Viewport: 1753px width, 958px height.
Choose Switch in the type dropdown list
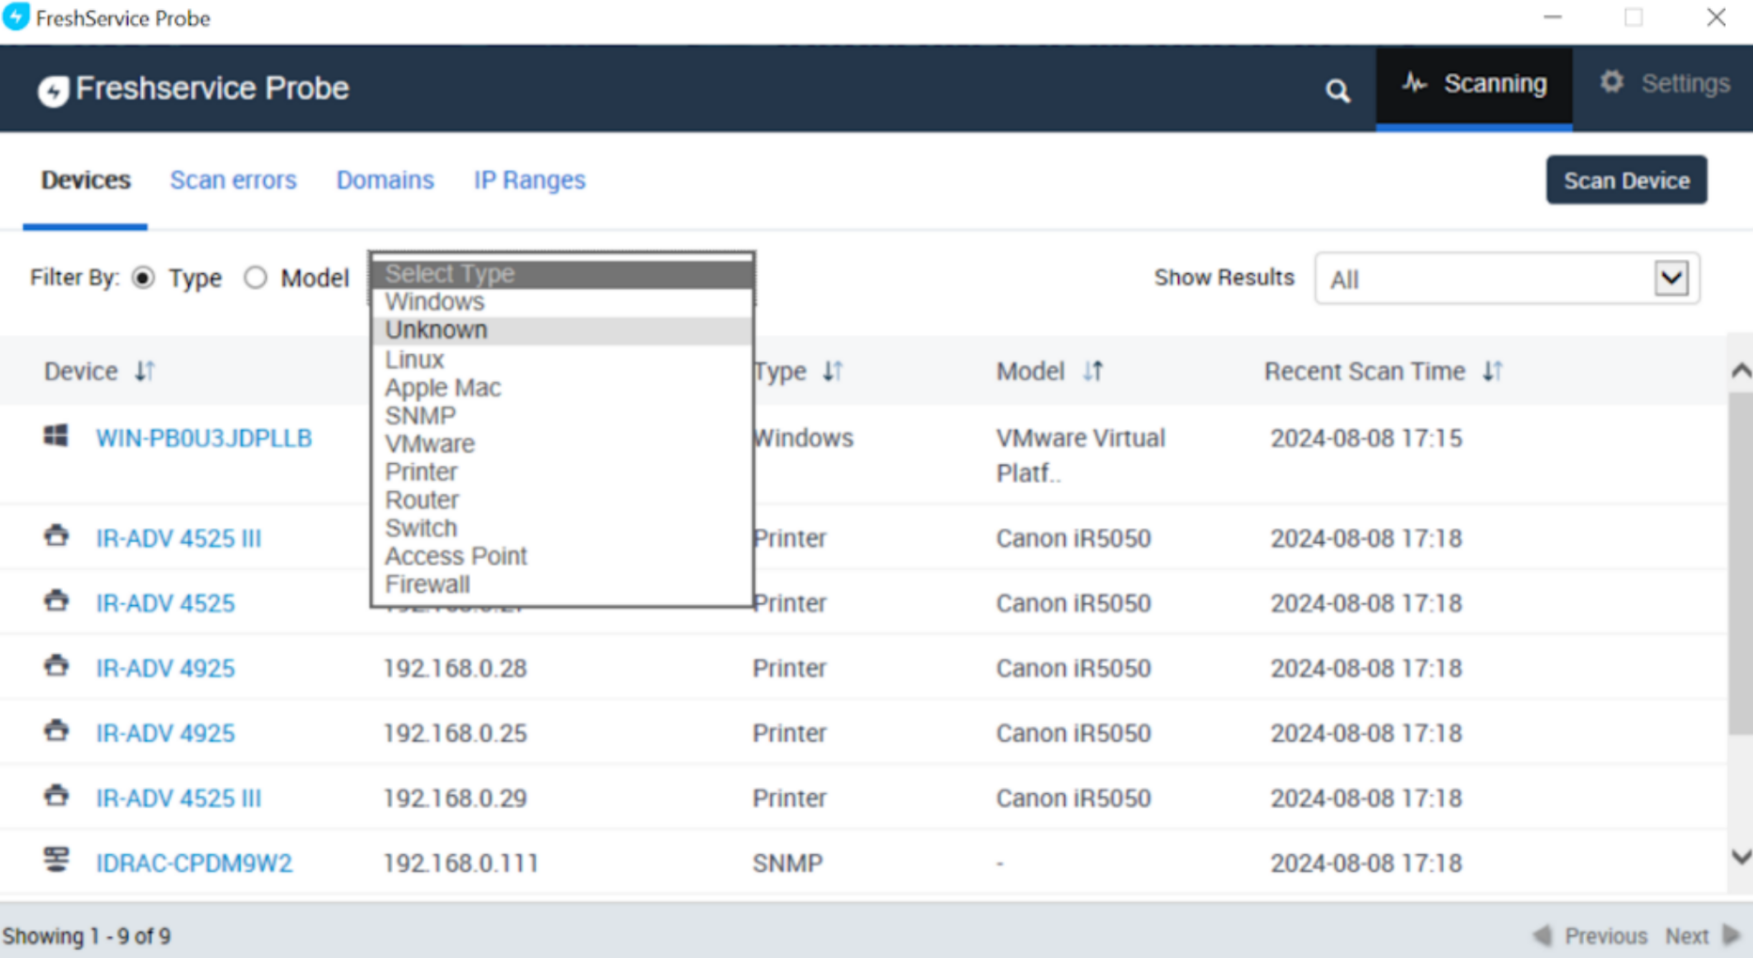(562, 527)
